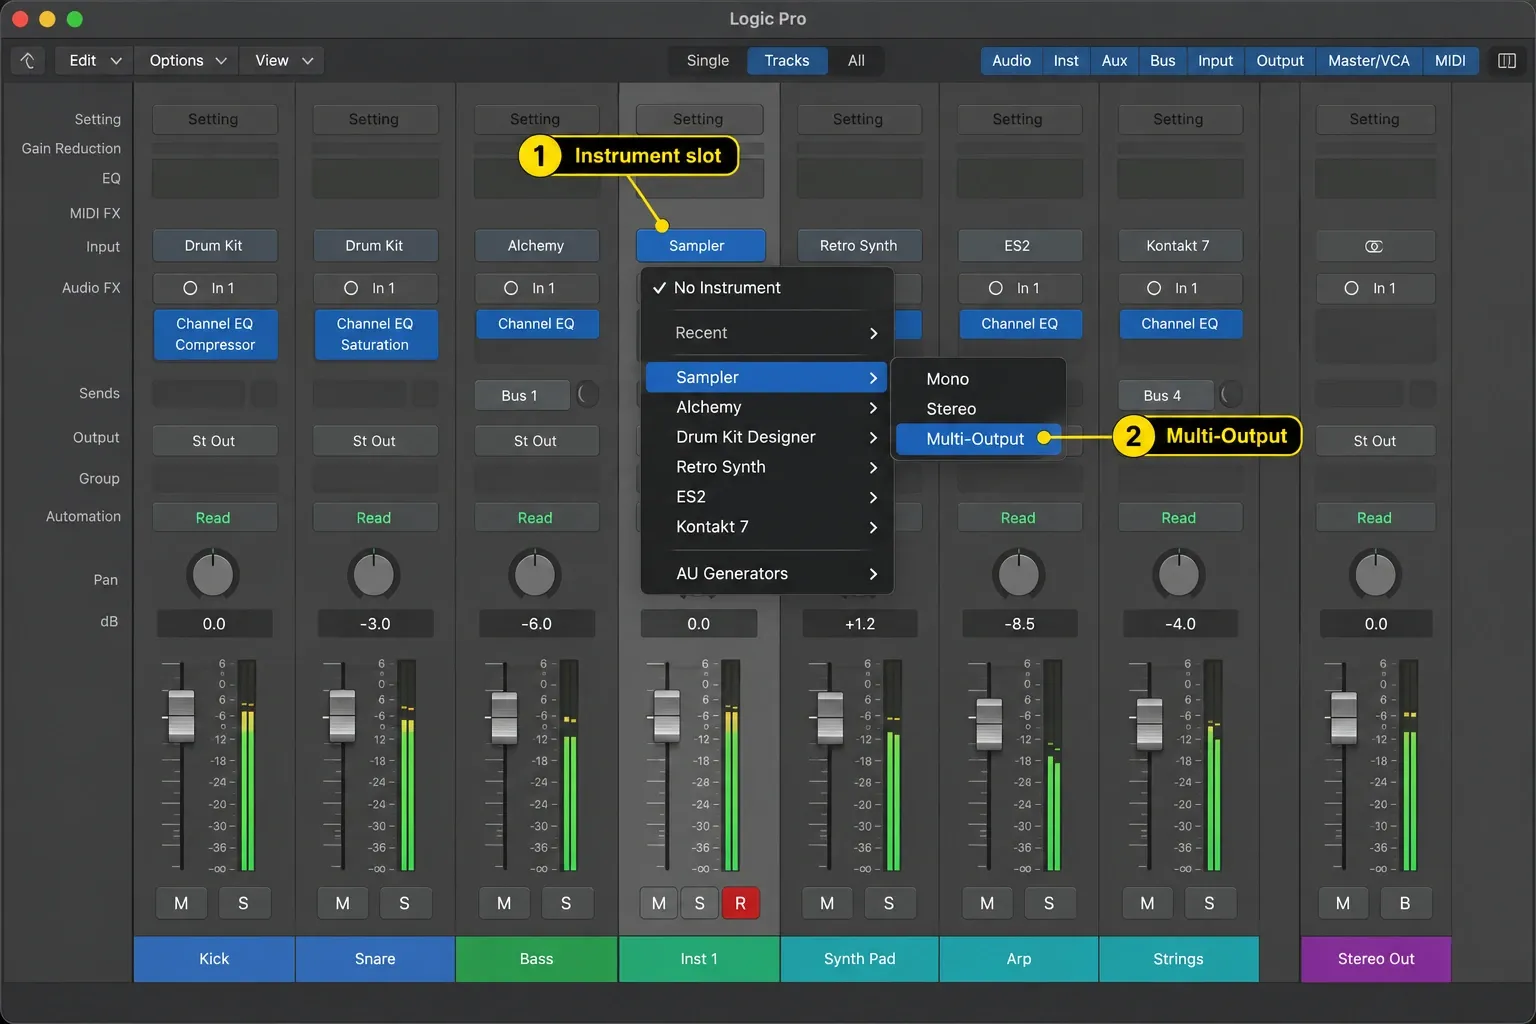Switch mixer to Single view
1536x1024 pixels.
click(708, 61)
